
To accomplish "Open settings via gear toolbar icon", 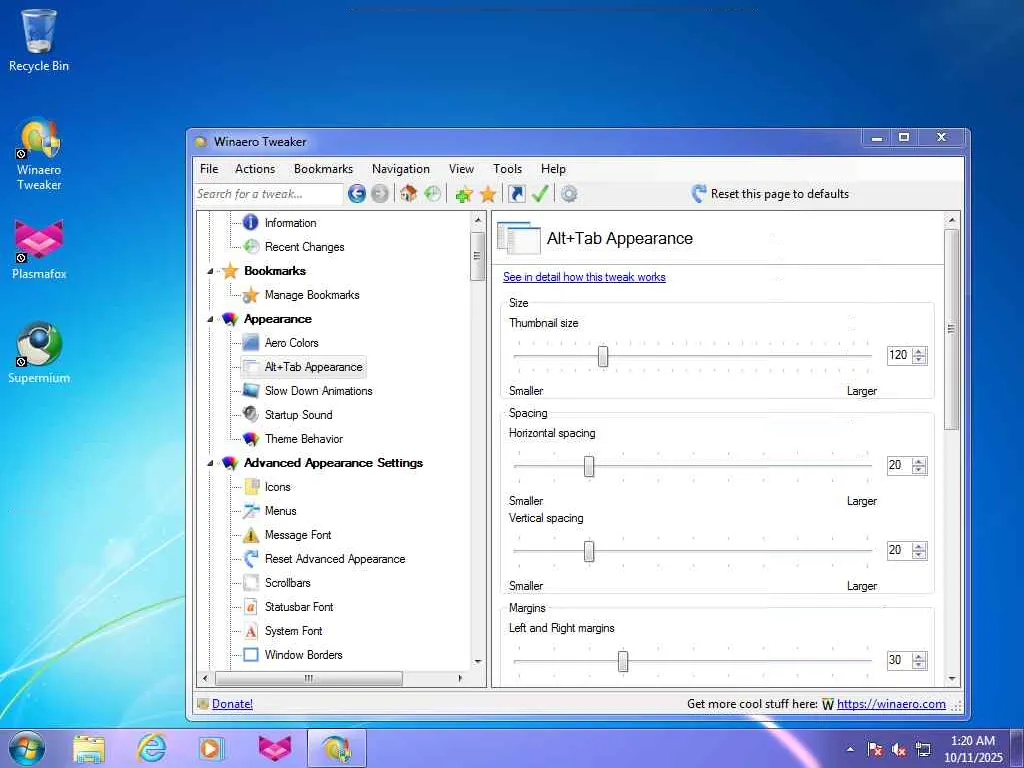I will pos(569,194).
